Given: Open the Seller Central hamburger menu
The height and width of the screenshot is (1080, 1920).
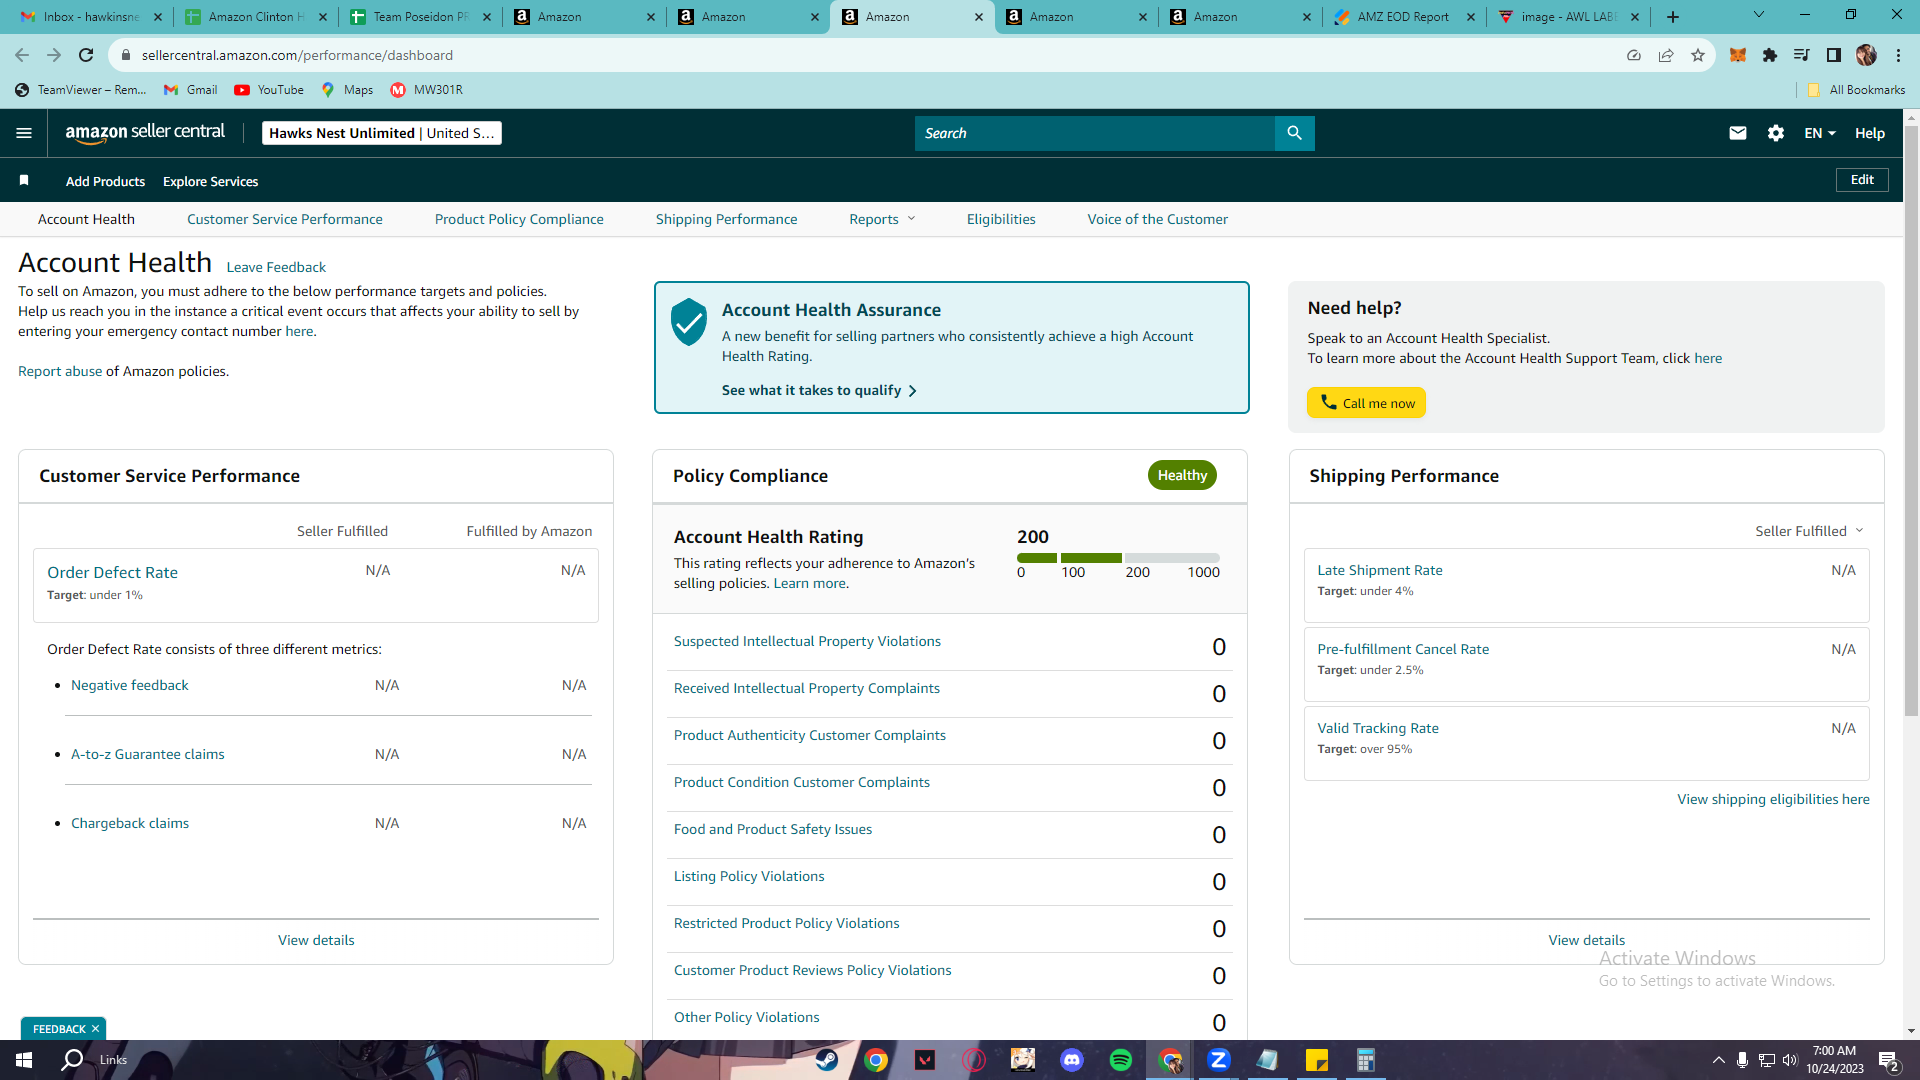Looking at the screenshot, I should [24, 133].
